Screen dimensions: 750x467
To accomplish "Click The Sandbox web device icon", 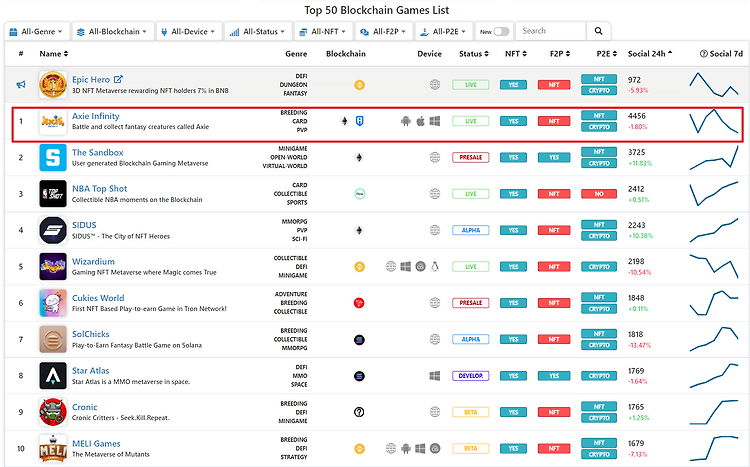I will click(435, 157).
